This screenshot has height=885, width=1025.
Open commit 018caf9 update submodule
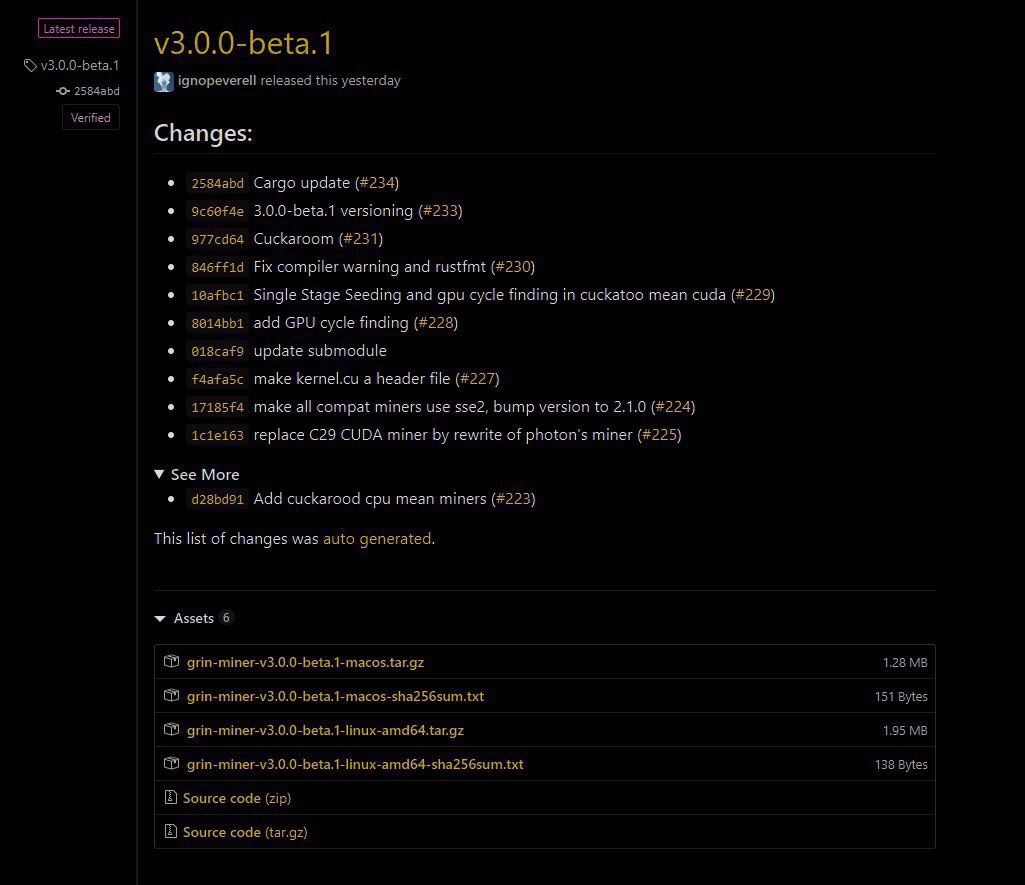pyautogui.click(x=217, y=351)
